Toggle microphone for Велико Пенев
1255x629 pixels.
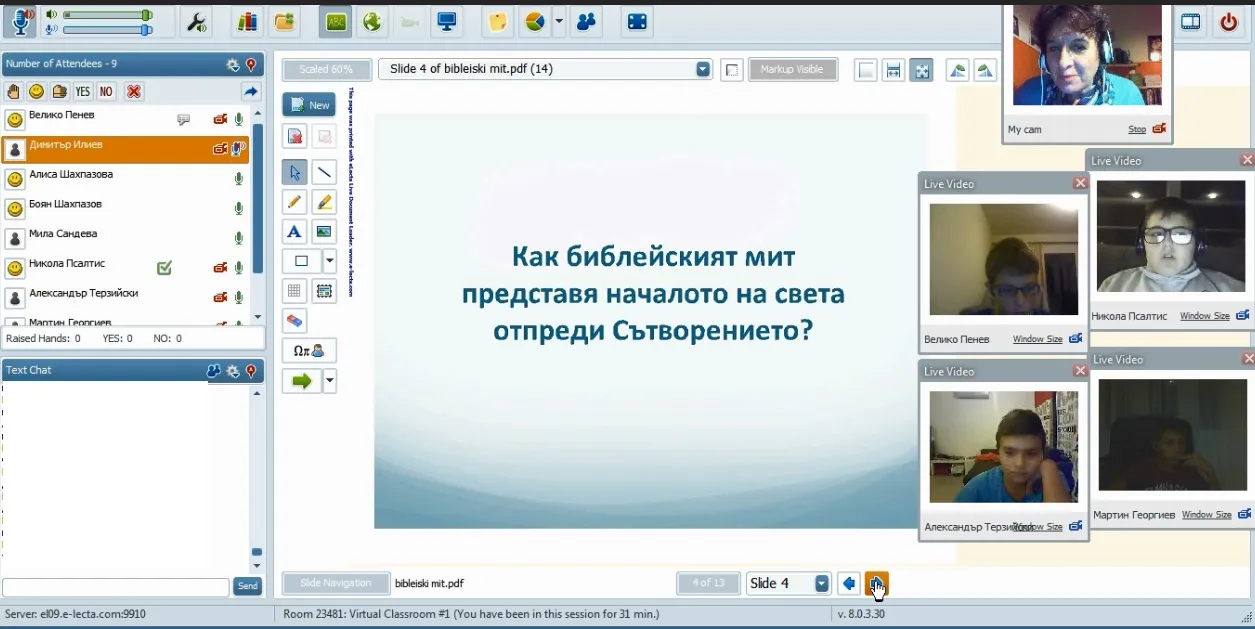(x=239, y=120)
